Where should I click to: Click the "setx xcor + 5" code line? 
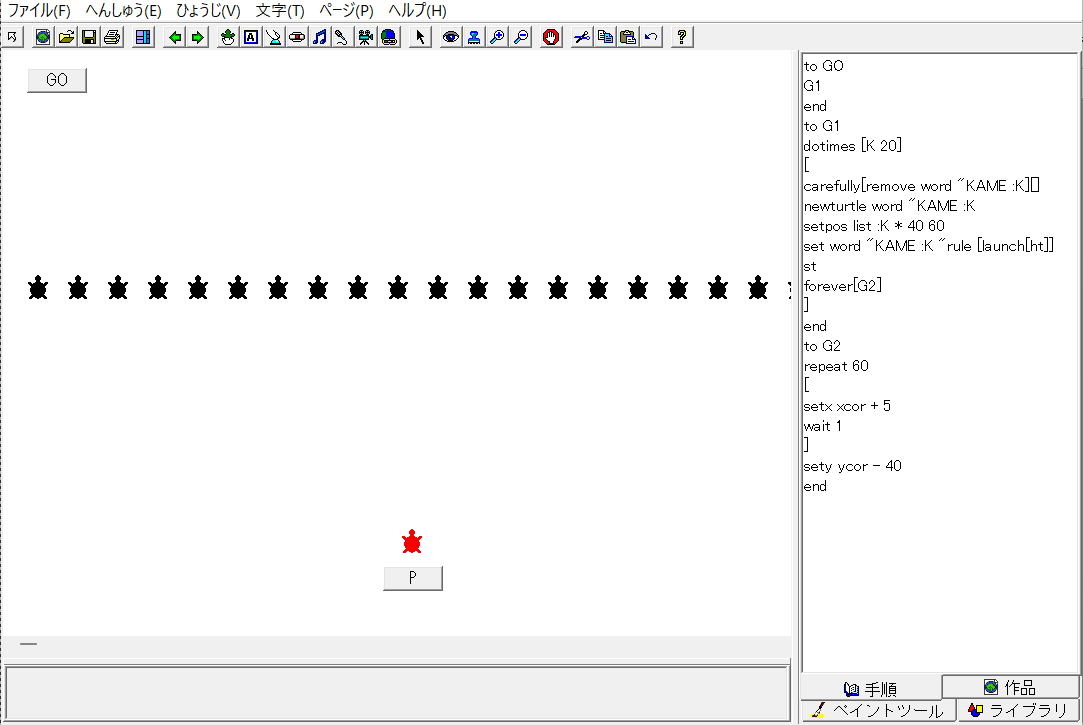pyautogui.click(x=847, y=406)
